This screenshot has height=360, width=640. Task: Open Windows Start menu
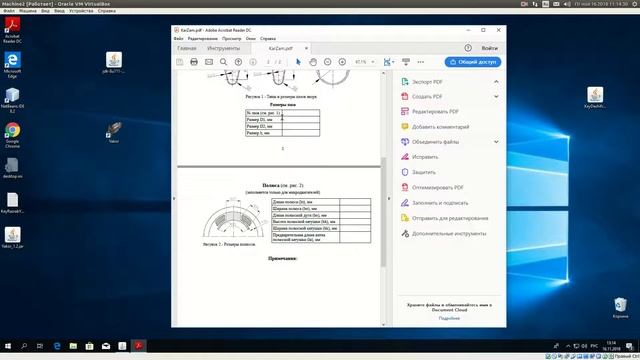tap(7, 346)
